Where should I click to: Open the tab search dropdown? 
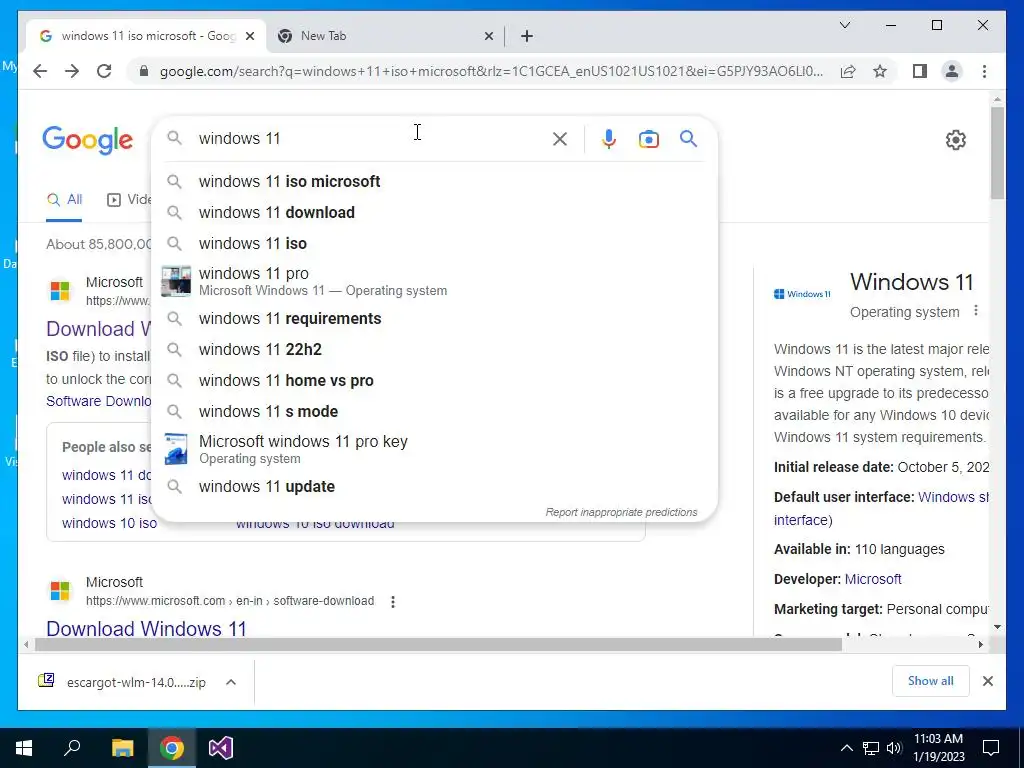[x=844, y=25]
